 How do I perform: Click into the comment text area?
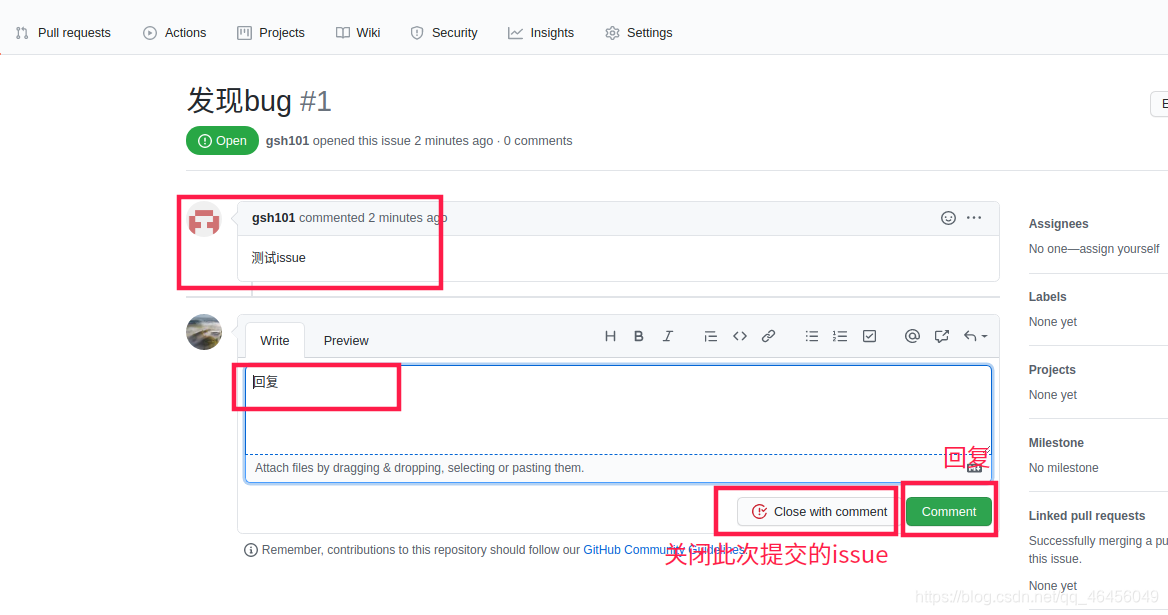coord(618,410)
